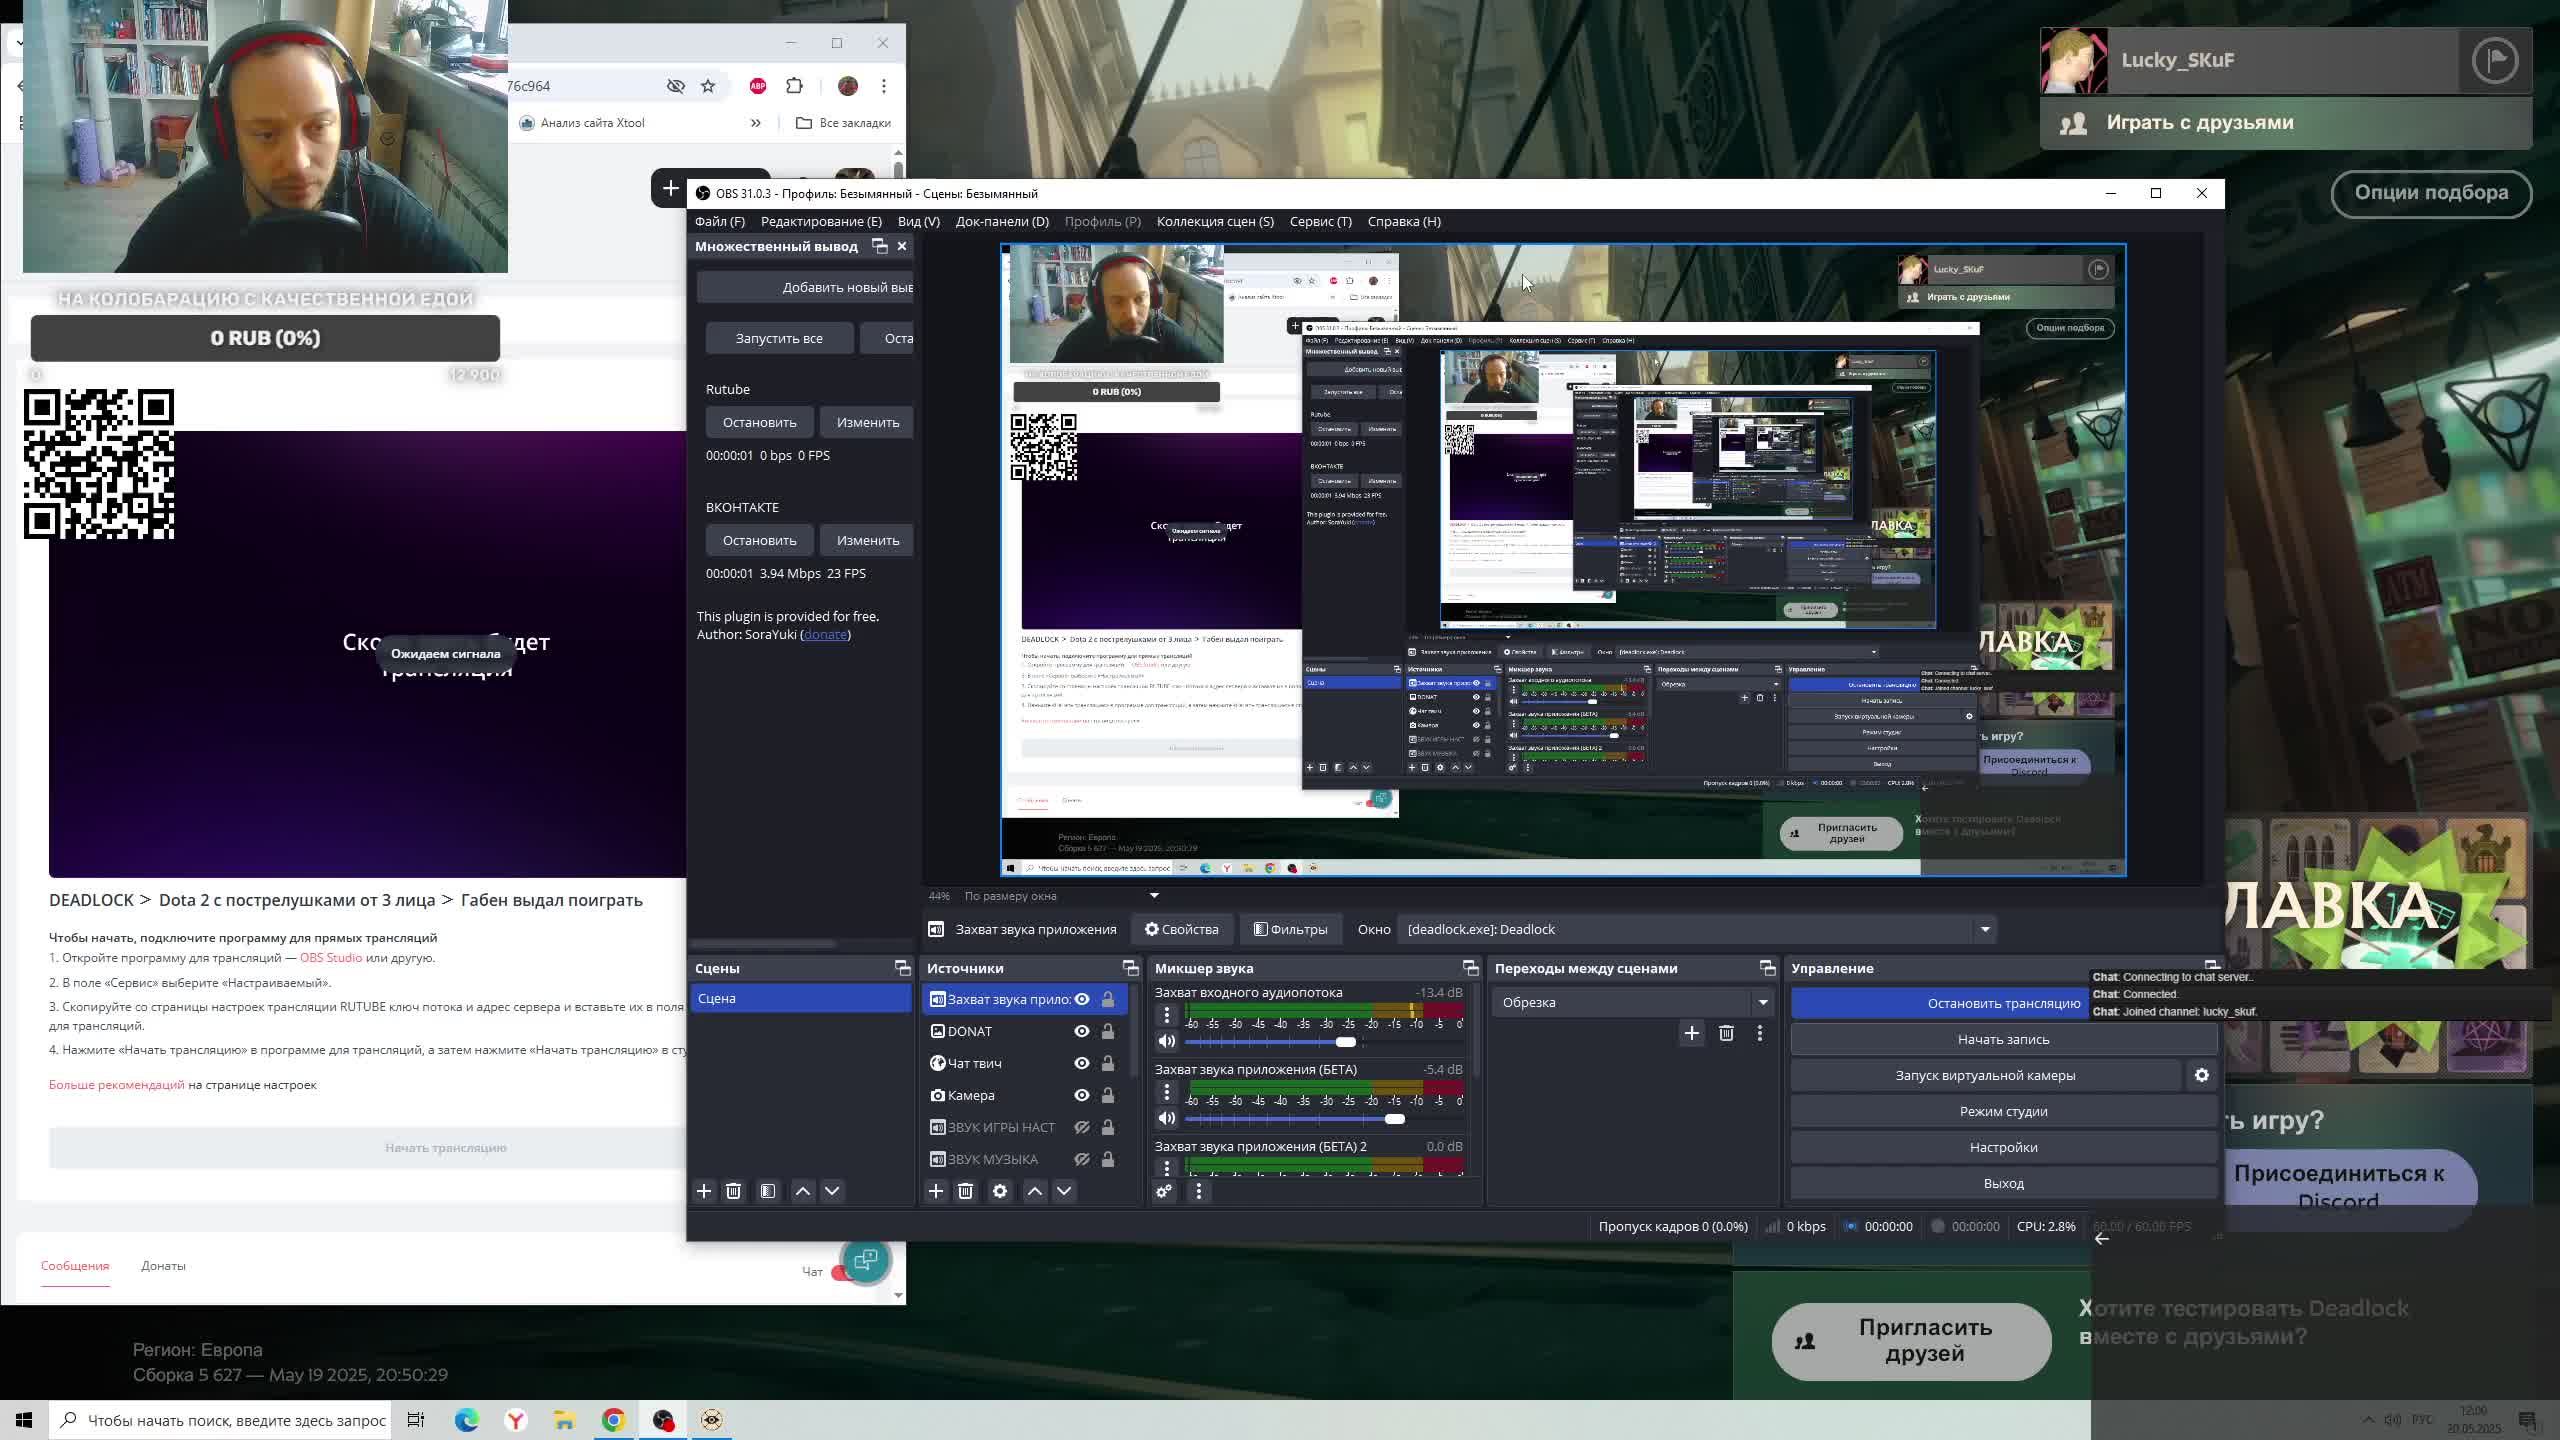Image resolution: width=2560 pixels, height=1440 pixels.
Task: Undock the Множественный вывод panel
Action: click(x=880, y=246)
